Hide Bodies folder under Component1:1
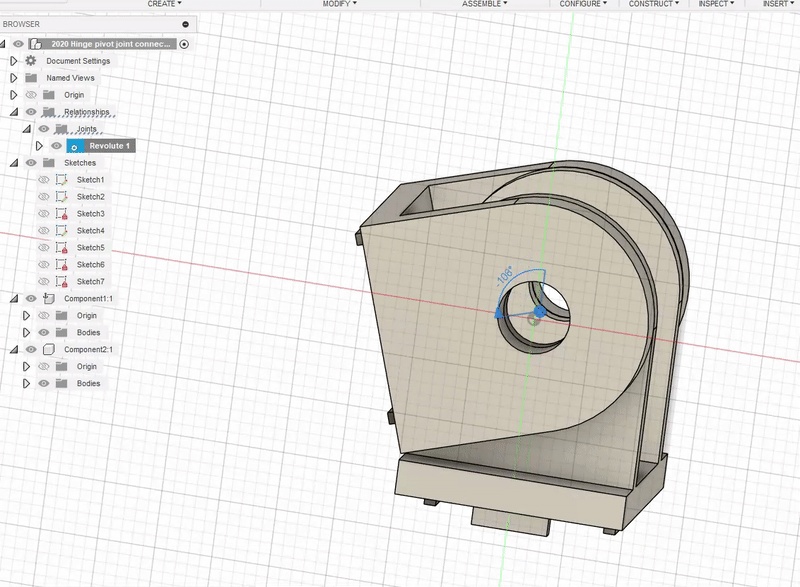 coord(44,333)
